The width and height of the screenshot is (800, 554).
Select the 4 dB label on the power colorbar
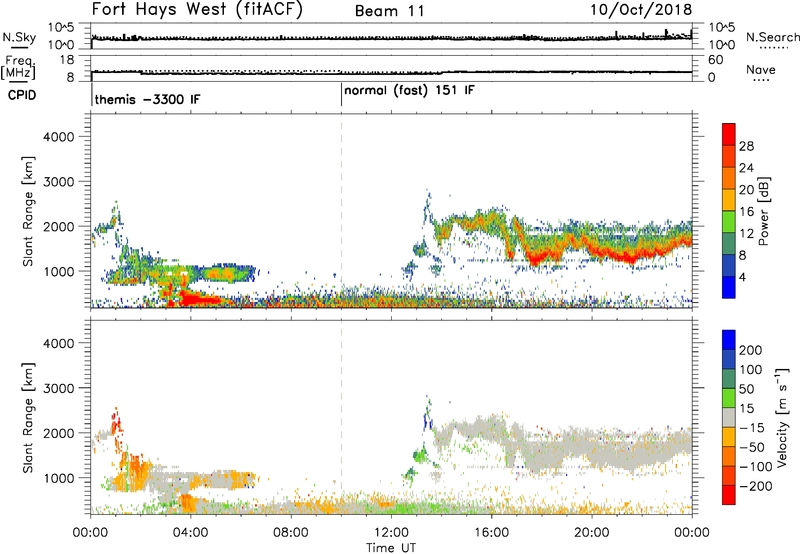coord(743,277)
